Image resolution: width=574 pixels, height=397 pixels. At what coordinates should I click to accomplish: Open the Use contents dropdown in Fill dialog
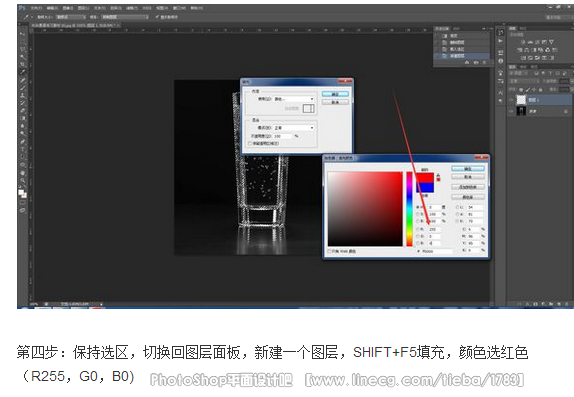click(294, 99)
